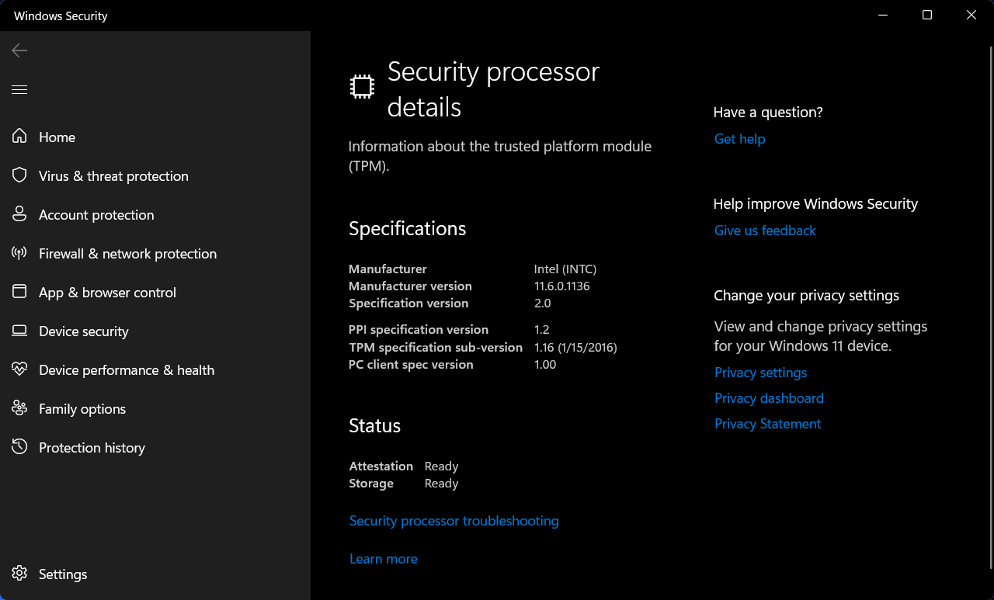Open the Device security laptop icon
Viewport: 994px width, 600px height.
coord(19,331)
